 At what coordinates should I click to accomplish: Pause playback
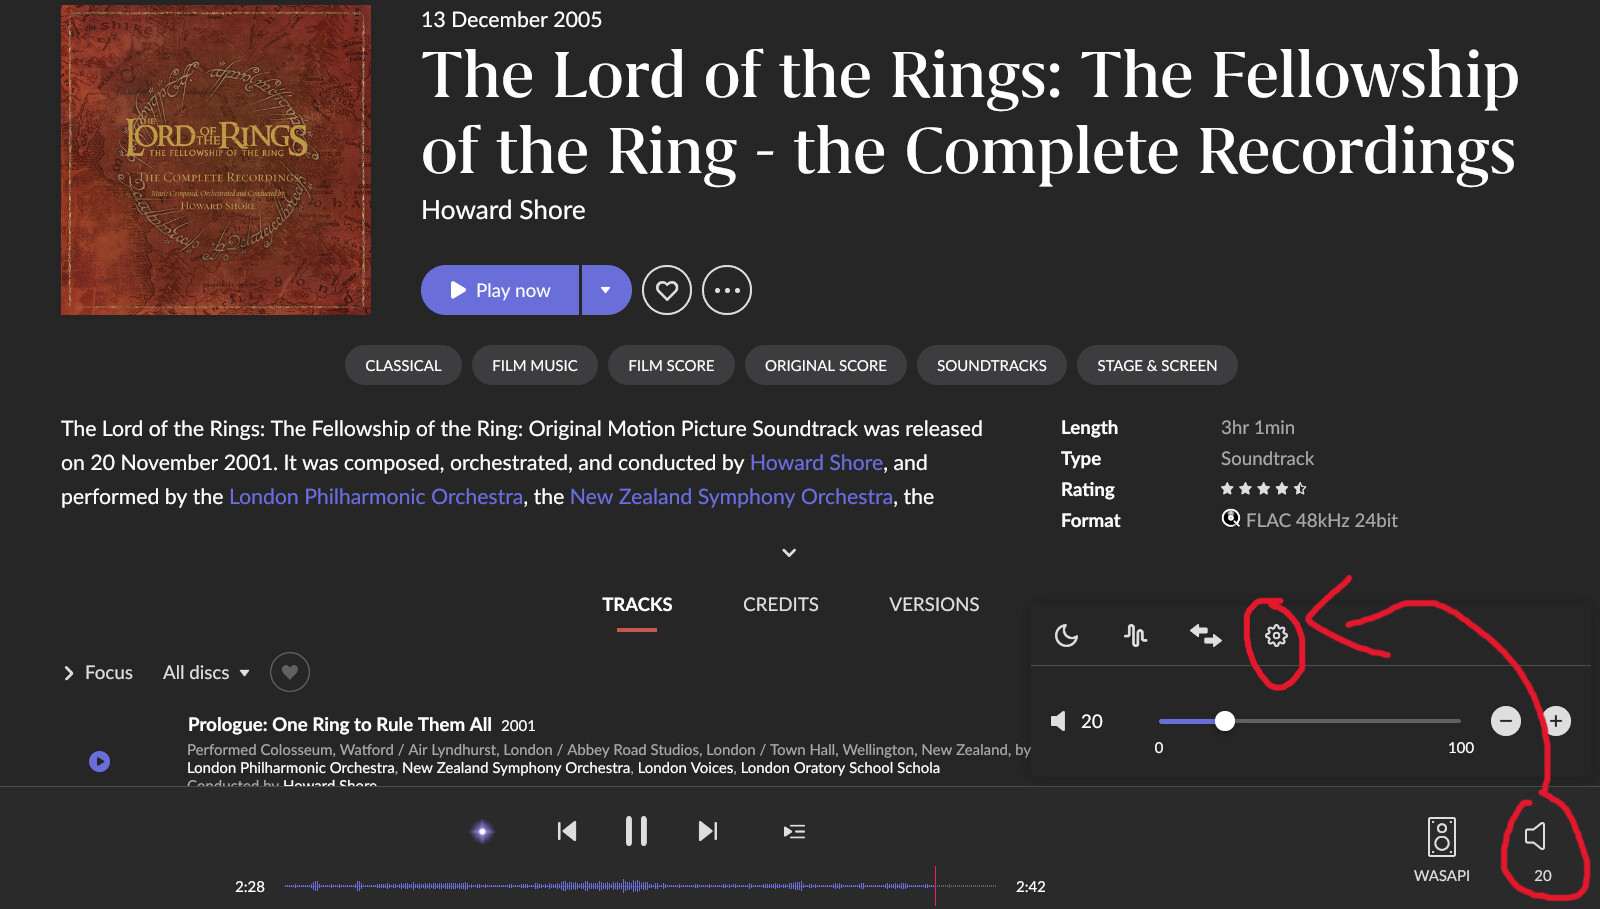click(x=636, y=831)
